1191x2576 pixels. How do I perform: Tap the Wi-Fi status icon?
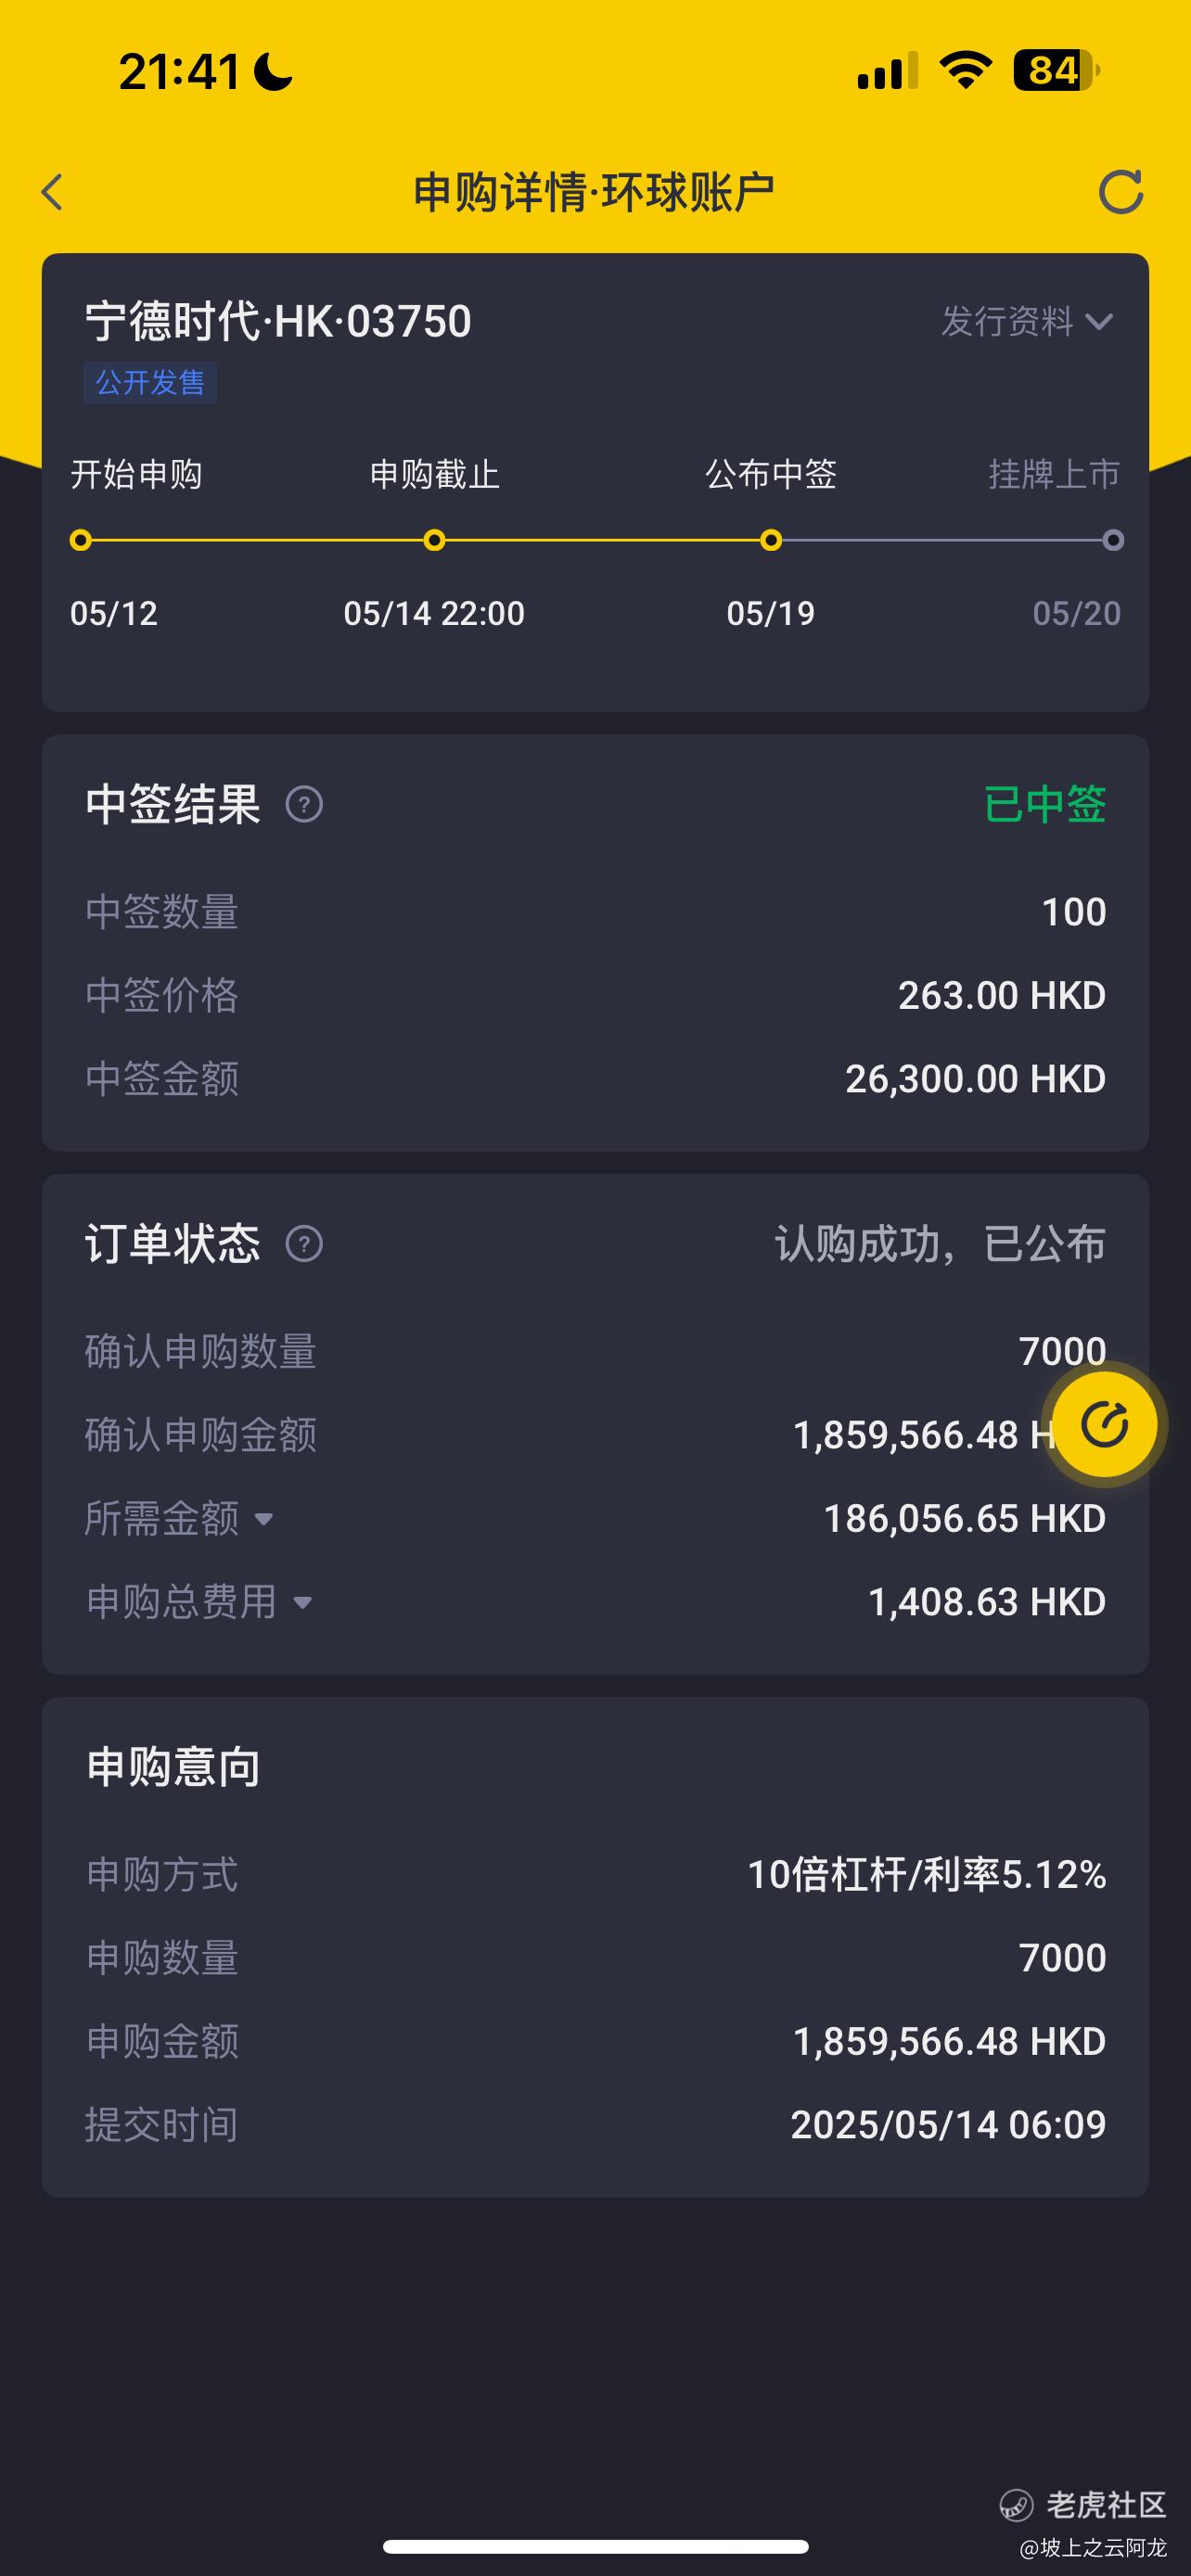[x=965, y=70]
